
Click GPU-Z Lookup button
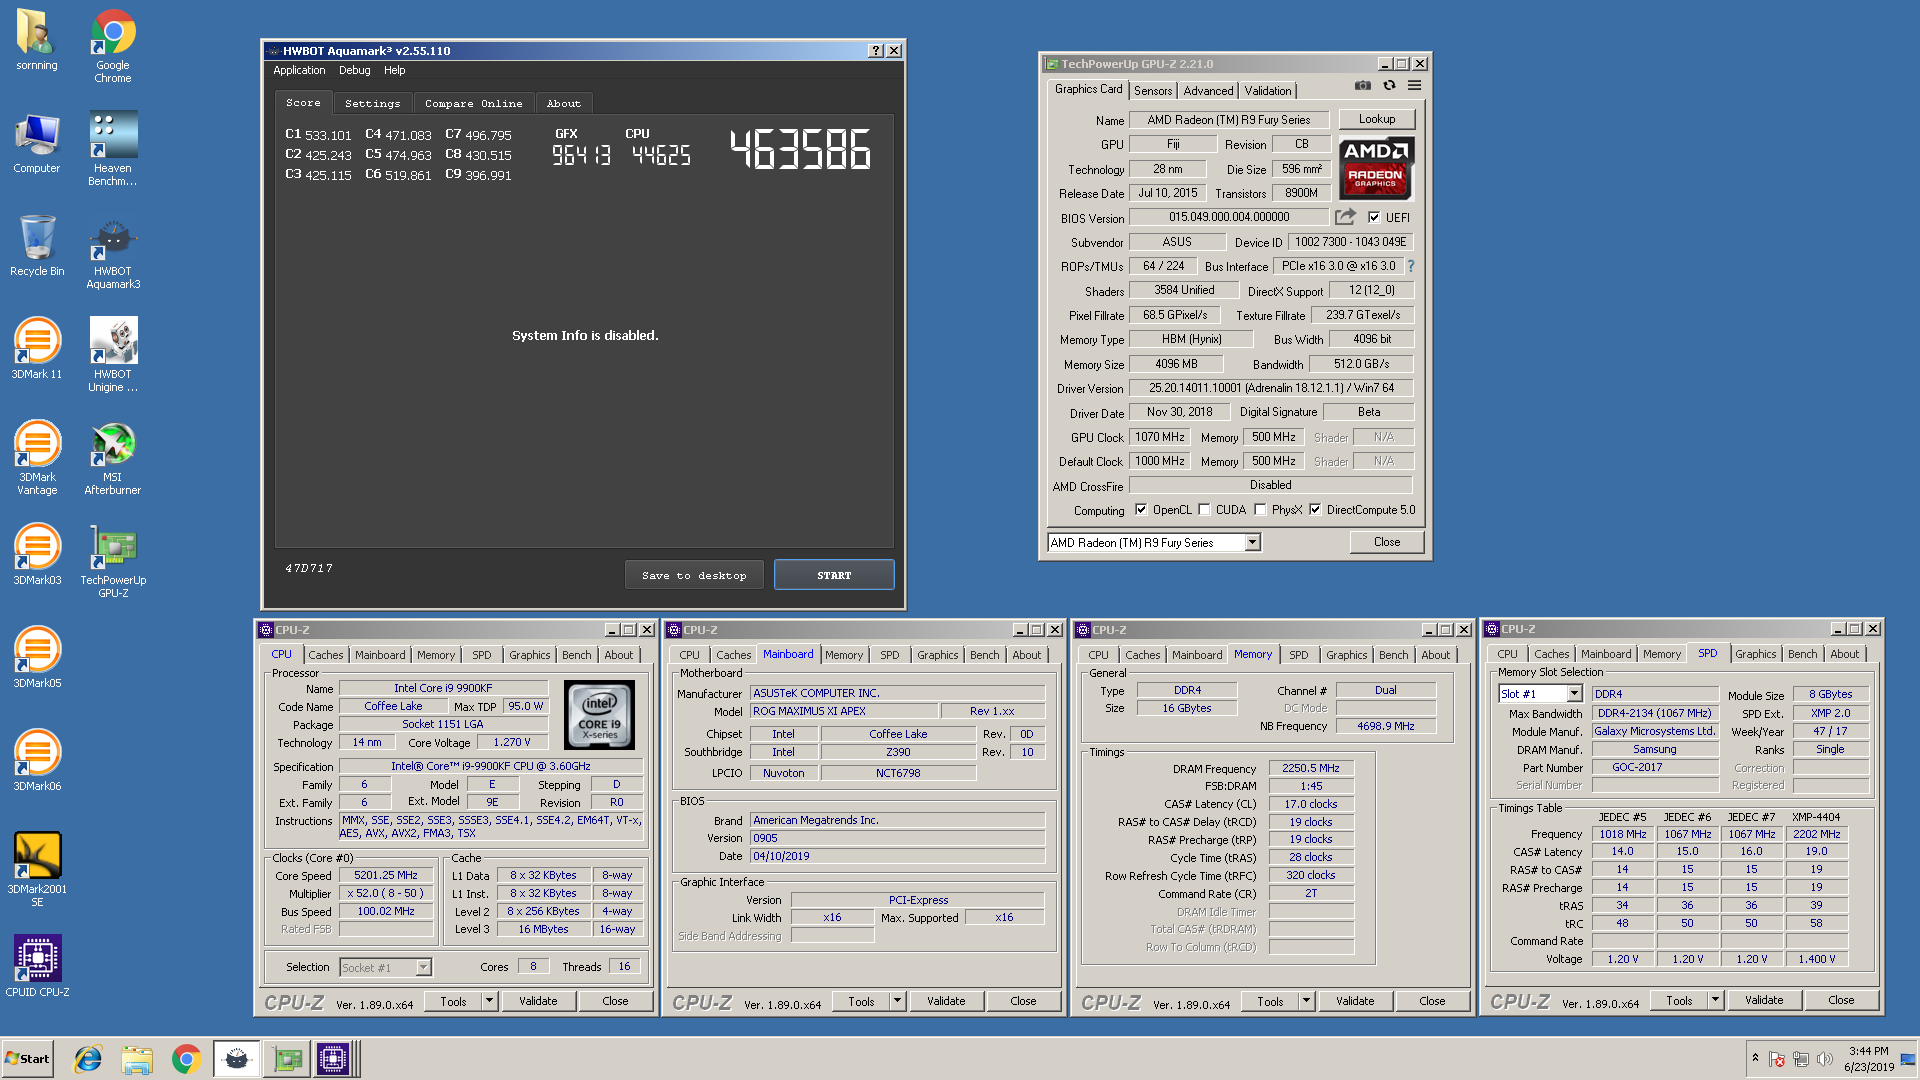pyautogui.click(x=1377, y=119)
